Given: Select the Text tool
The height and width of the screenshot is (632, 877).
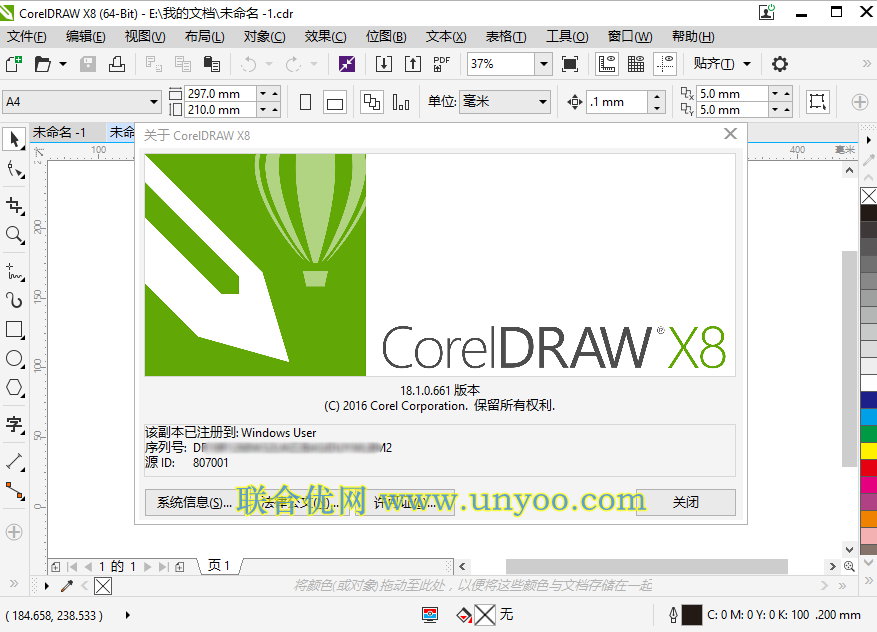Looking at the screenshot, I should point(15,424).
